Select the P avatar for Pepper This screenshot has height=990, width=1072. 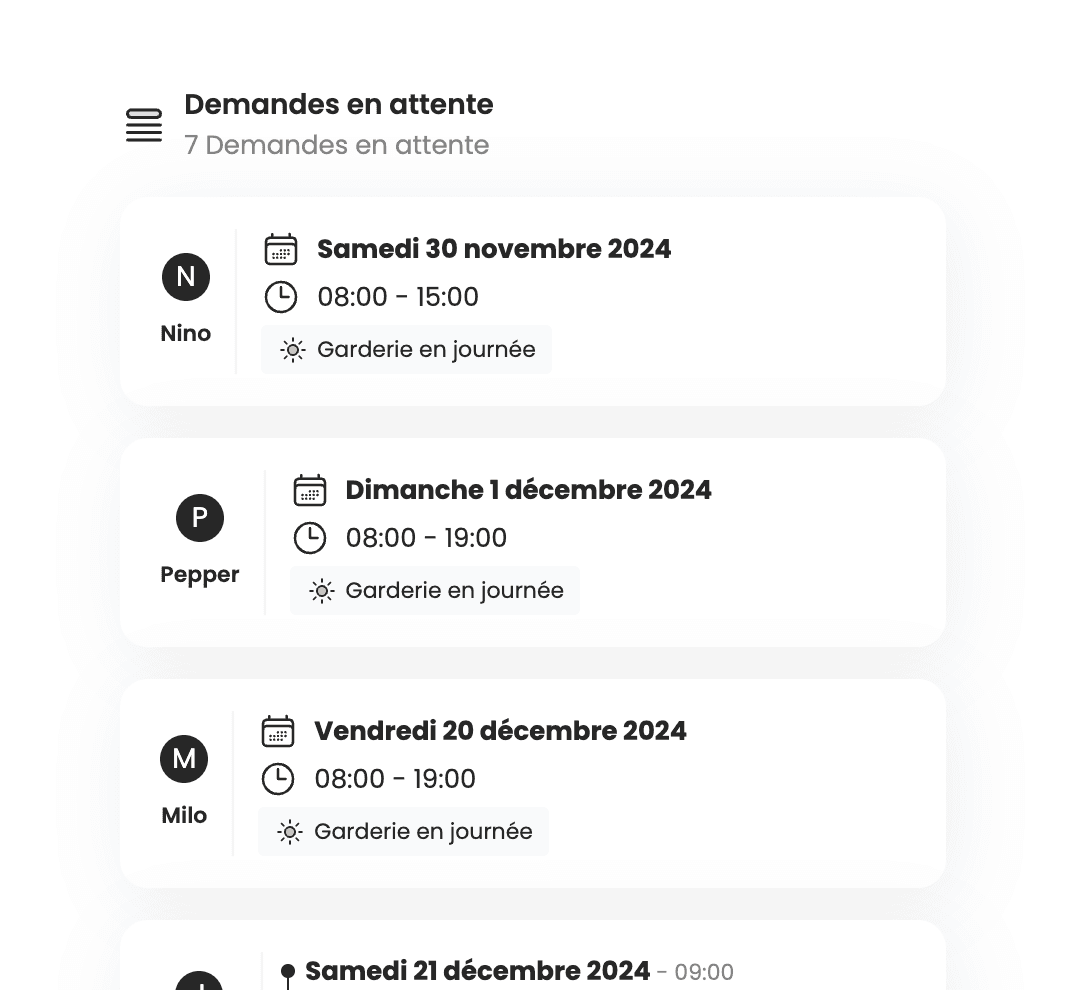199,518
